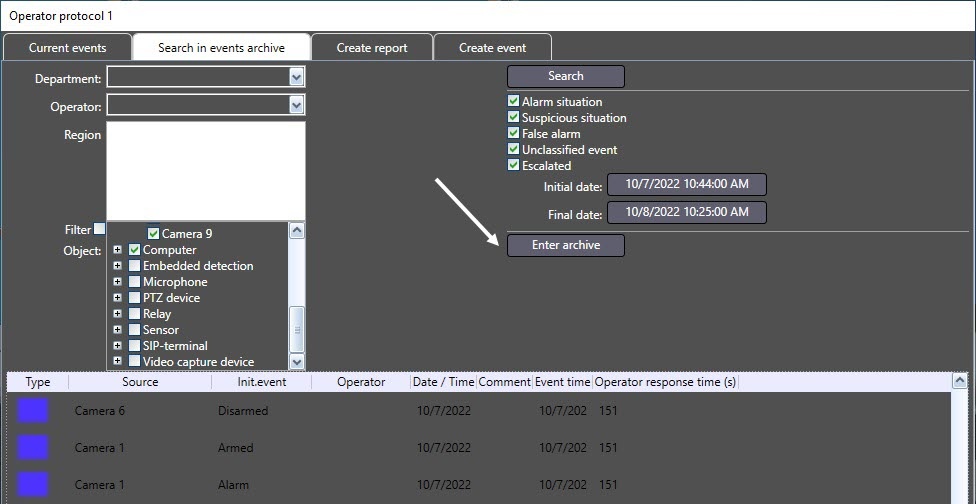Expand the PTZ device tree node
This screenshot has height=504, width=976.
[118, 298]
